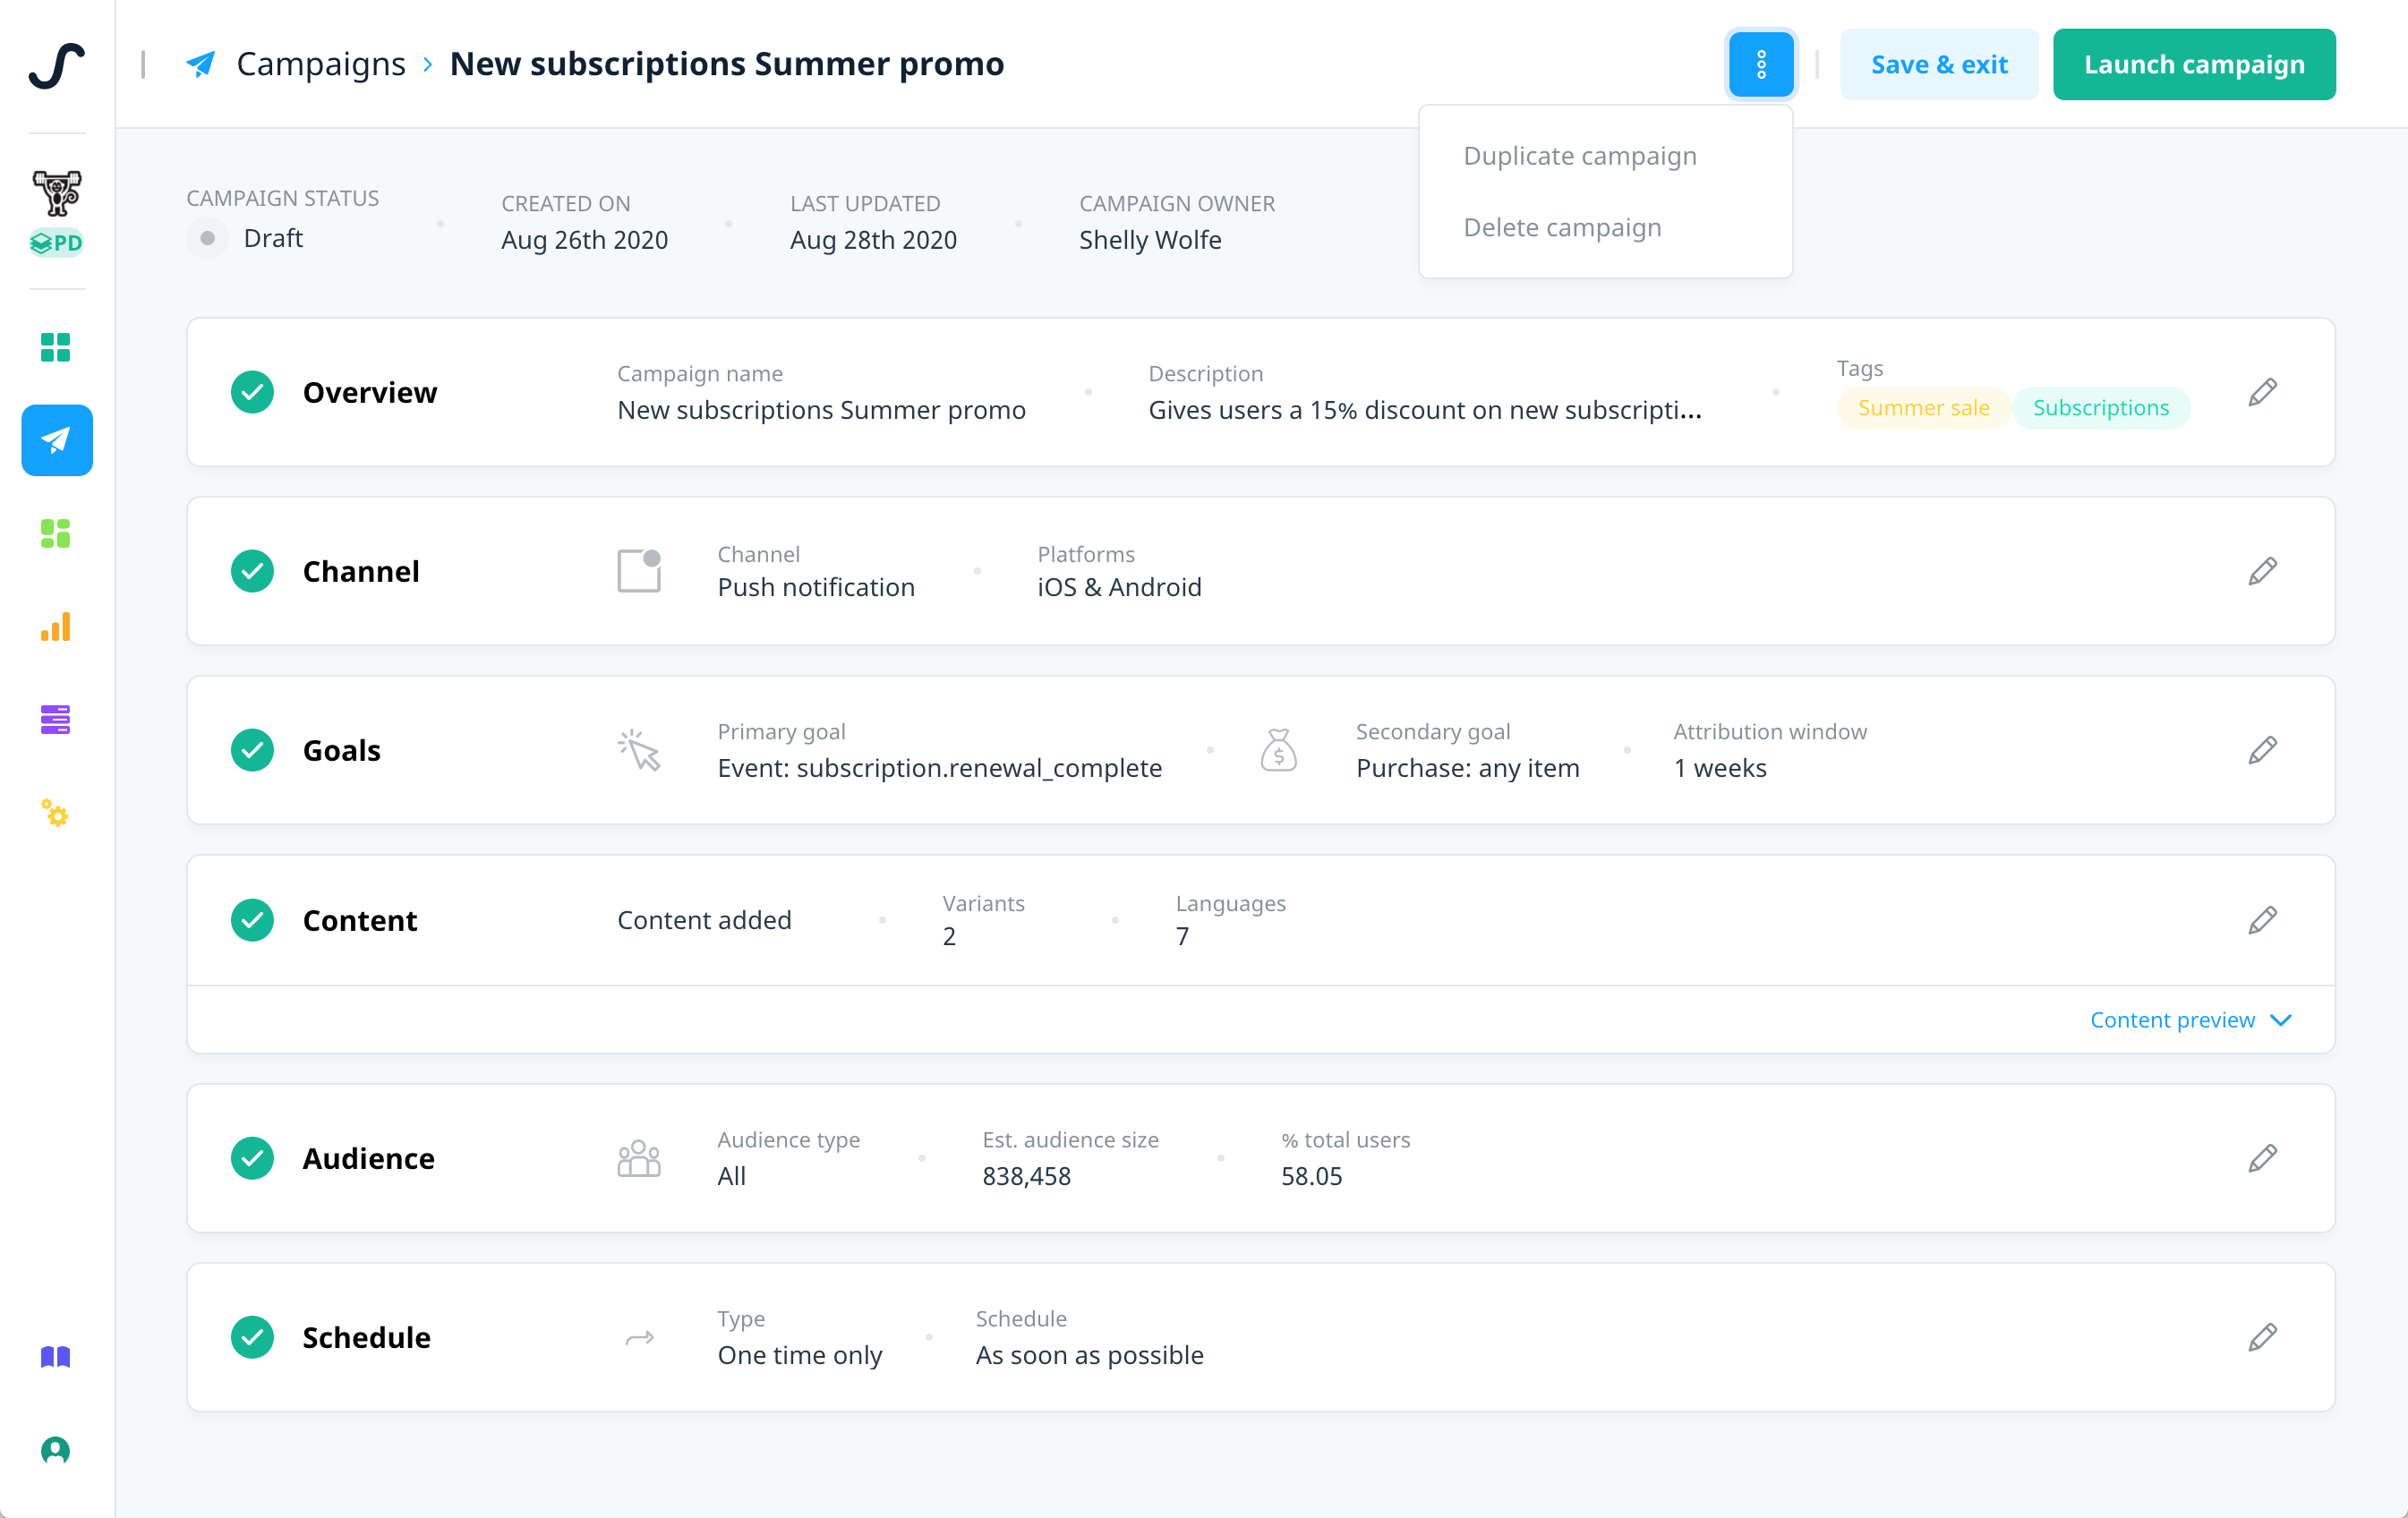Click the Overview section heading

[x=370, y=392]
